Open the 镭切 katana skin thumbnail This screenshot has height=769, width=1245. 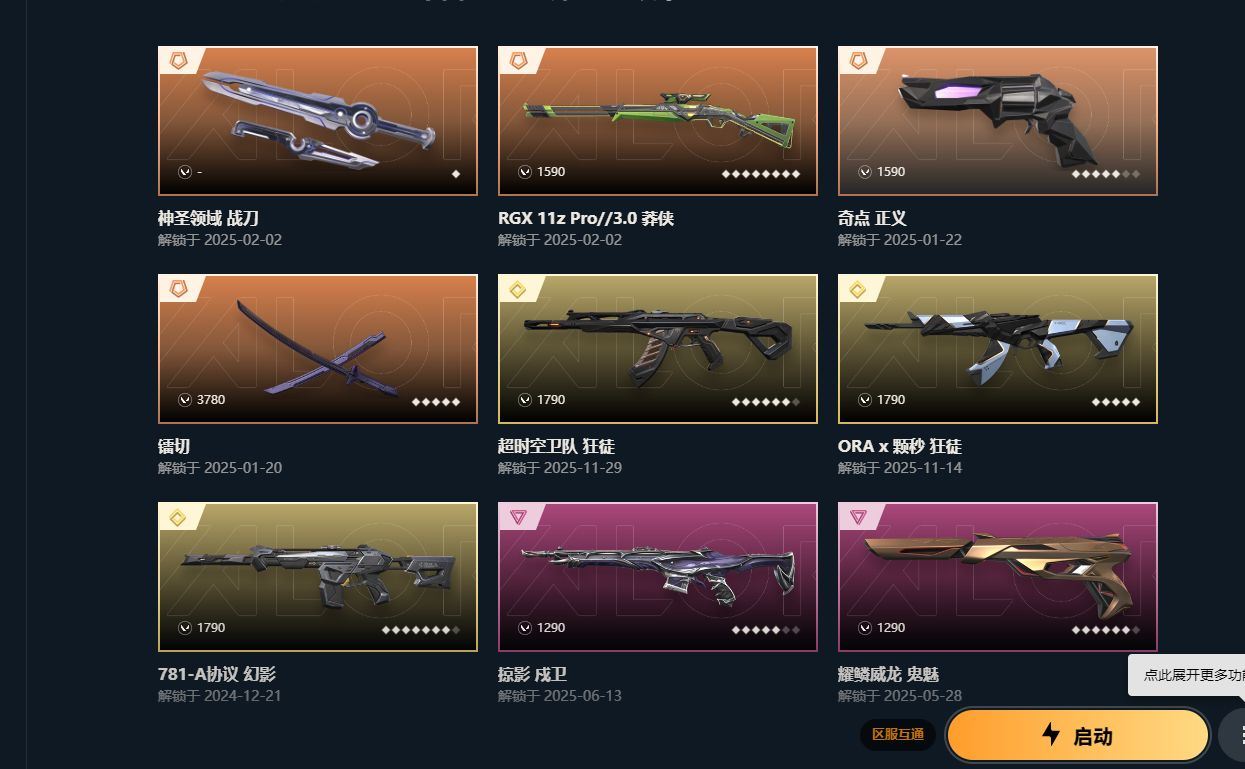tap(318, 349)
